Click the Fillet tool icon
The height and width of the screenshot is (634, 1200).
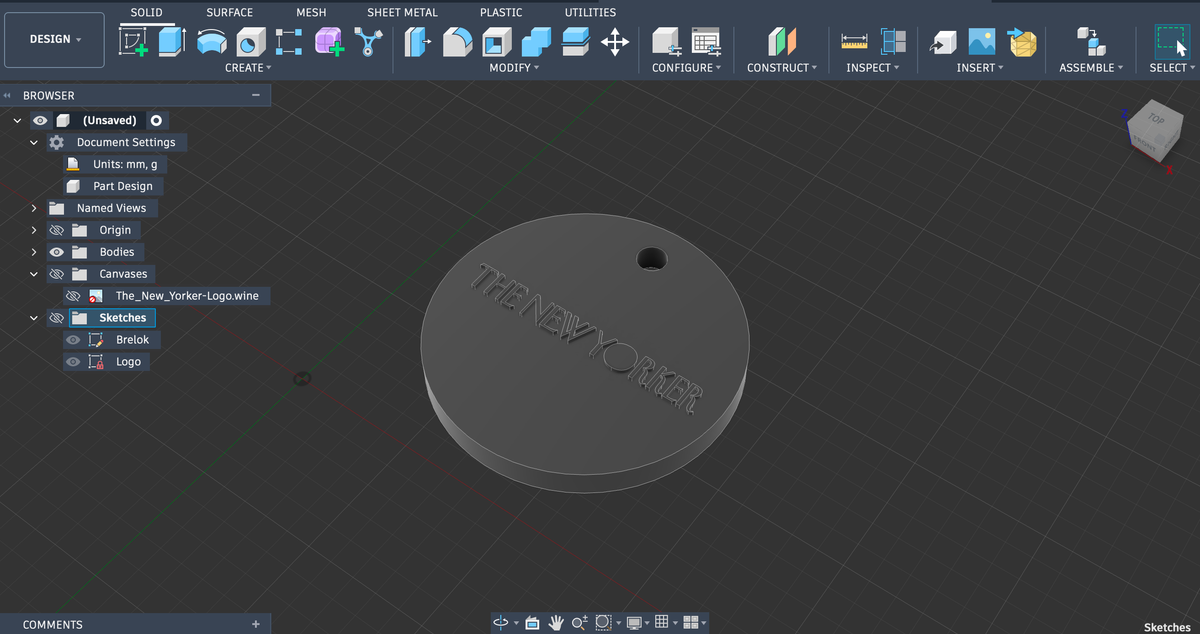(457, 41)
